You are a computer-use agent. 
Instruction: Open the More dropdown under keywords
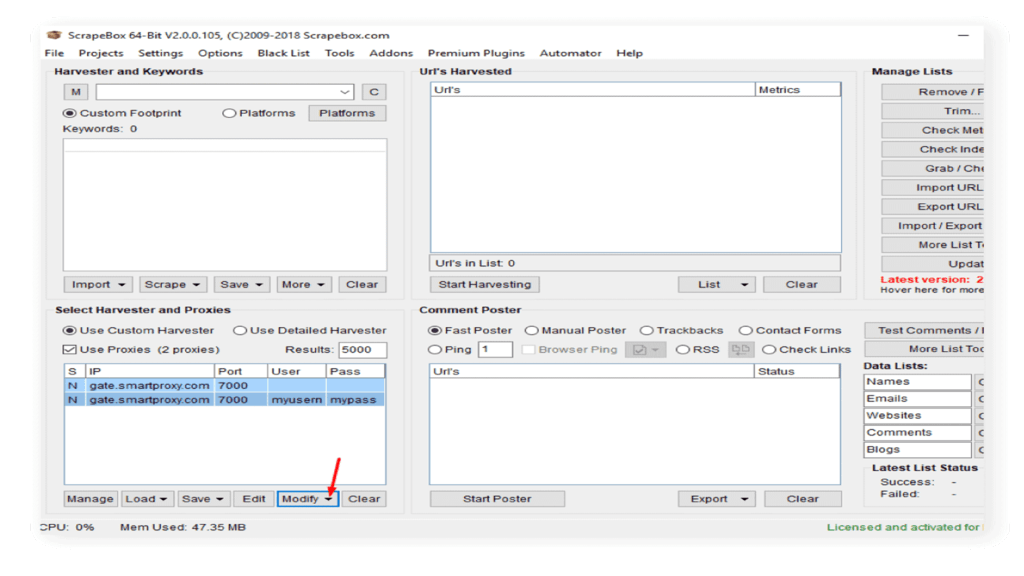point(303,285)
